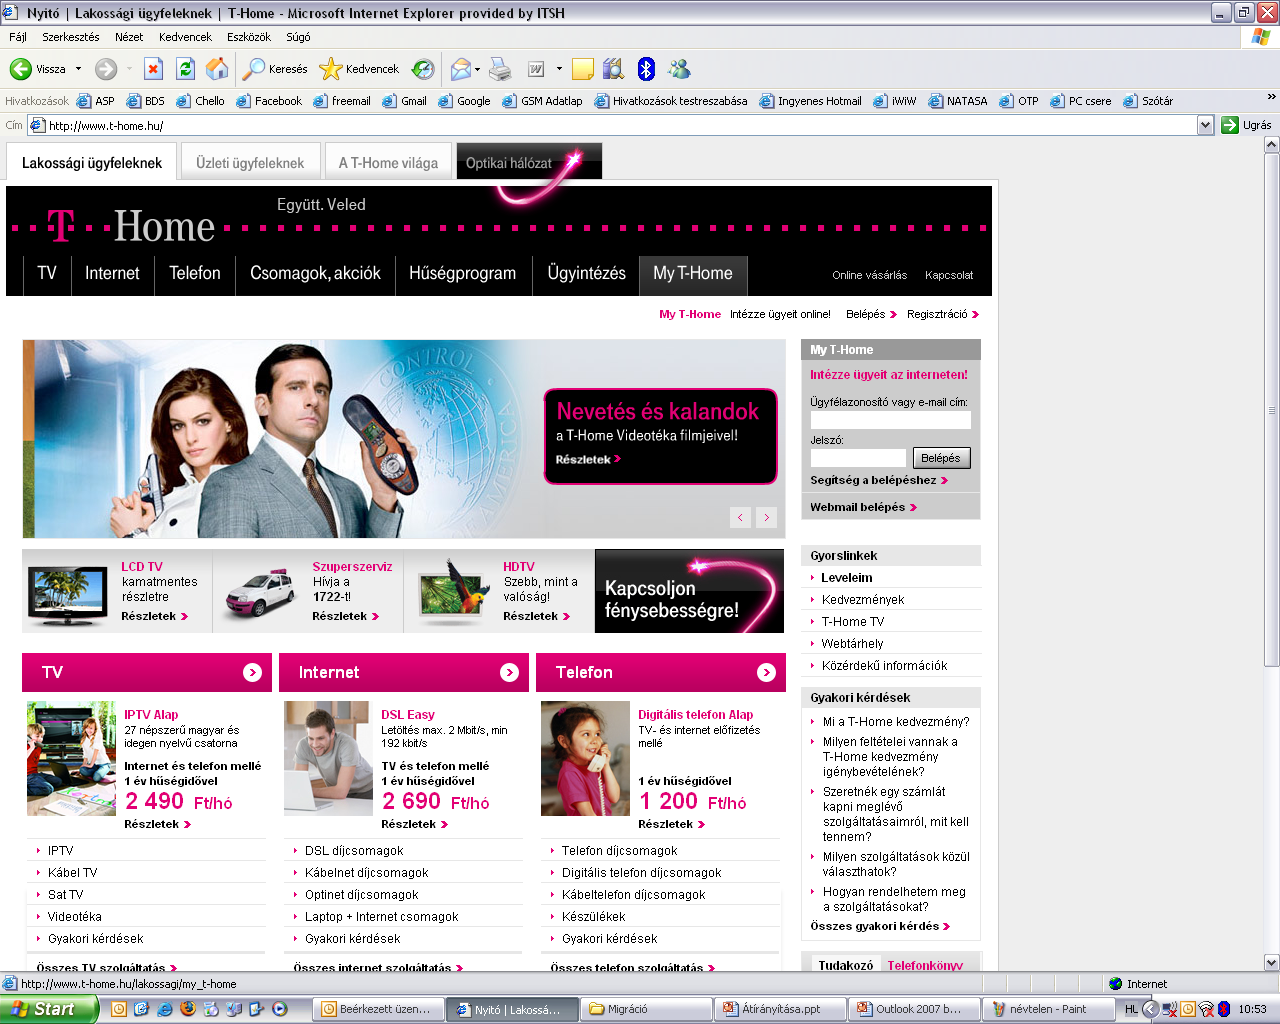This screenshot has width=1280, height=1024.
Task: Click the Regisztráció link
Action: click(x=943, y=314)
